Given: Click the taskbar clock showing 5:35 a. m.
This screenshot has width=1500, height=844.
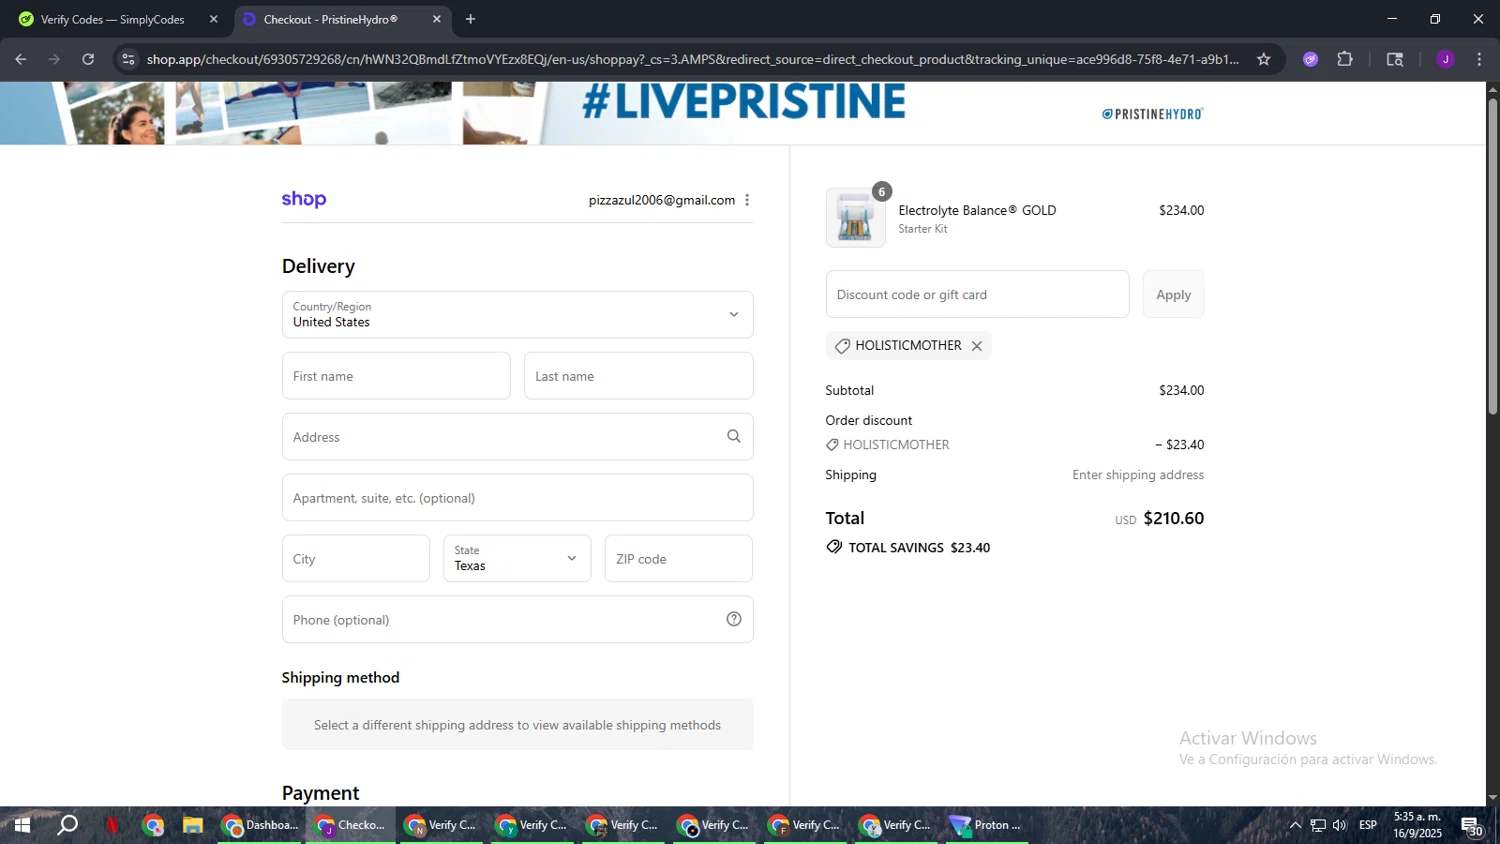Looking at the screenshot, I should click(1418, 825).
